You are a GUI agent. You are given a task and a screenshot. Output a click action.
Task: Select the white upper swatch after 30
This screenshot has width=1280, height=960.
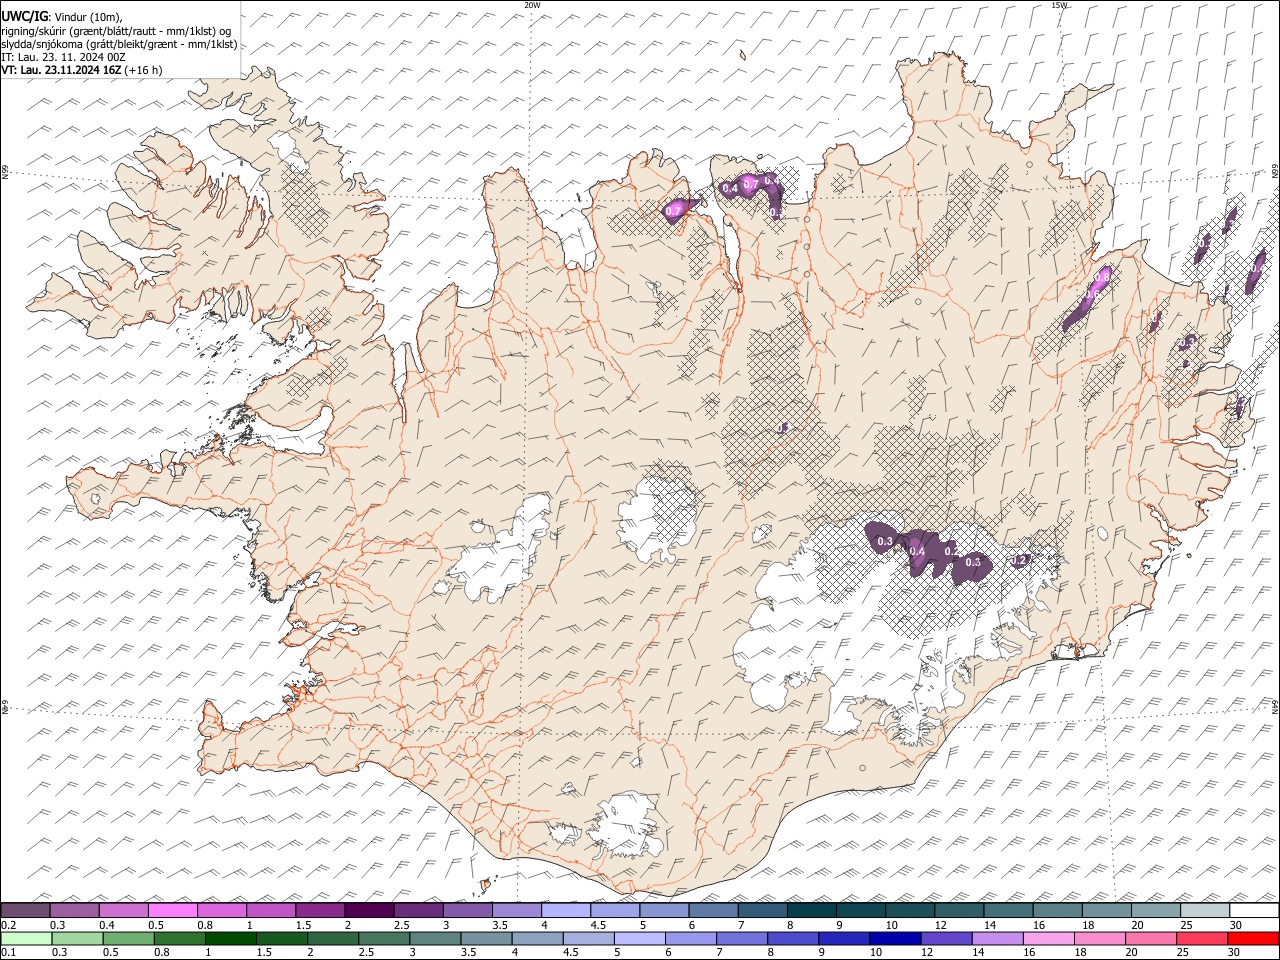pos(1253,910)
